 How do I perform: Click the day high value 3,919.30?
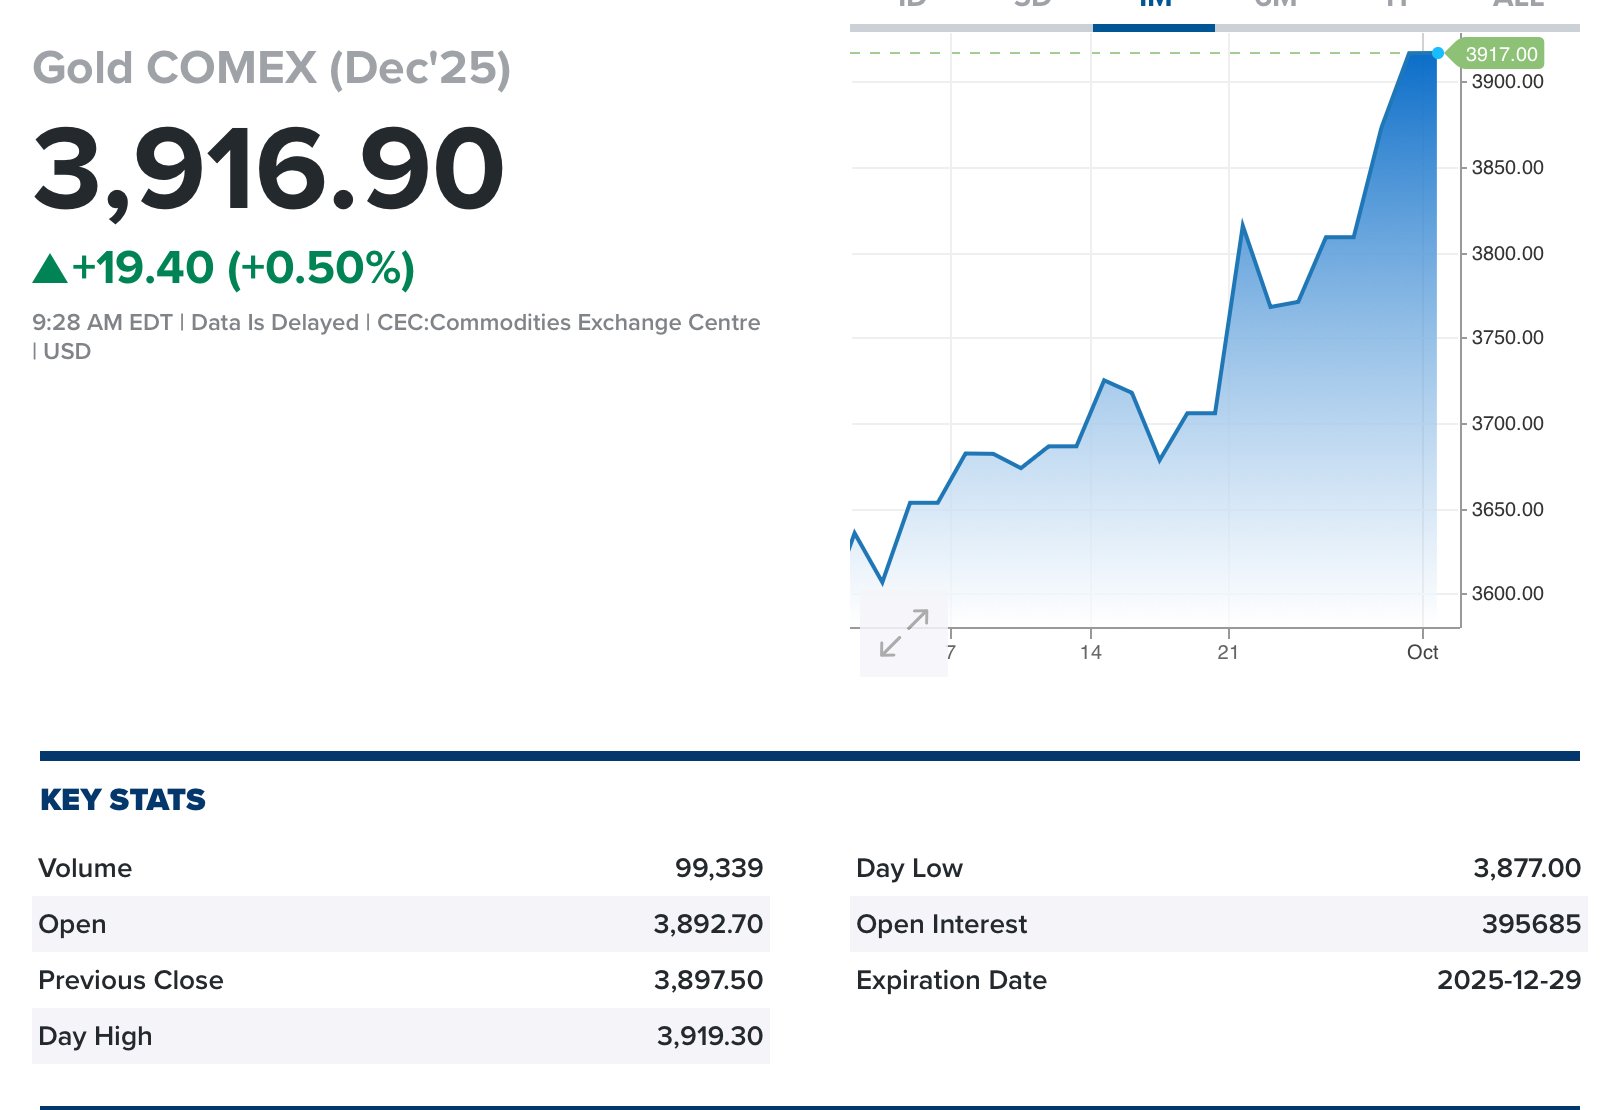710,1036
